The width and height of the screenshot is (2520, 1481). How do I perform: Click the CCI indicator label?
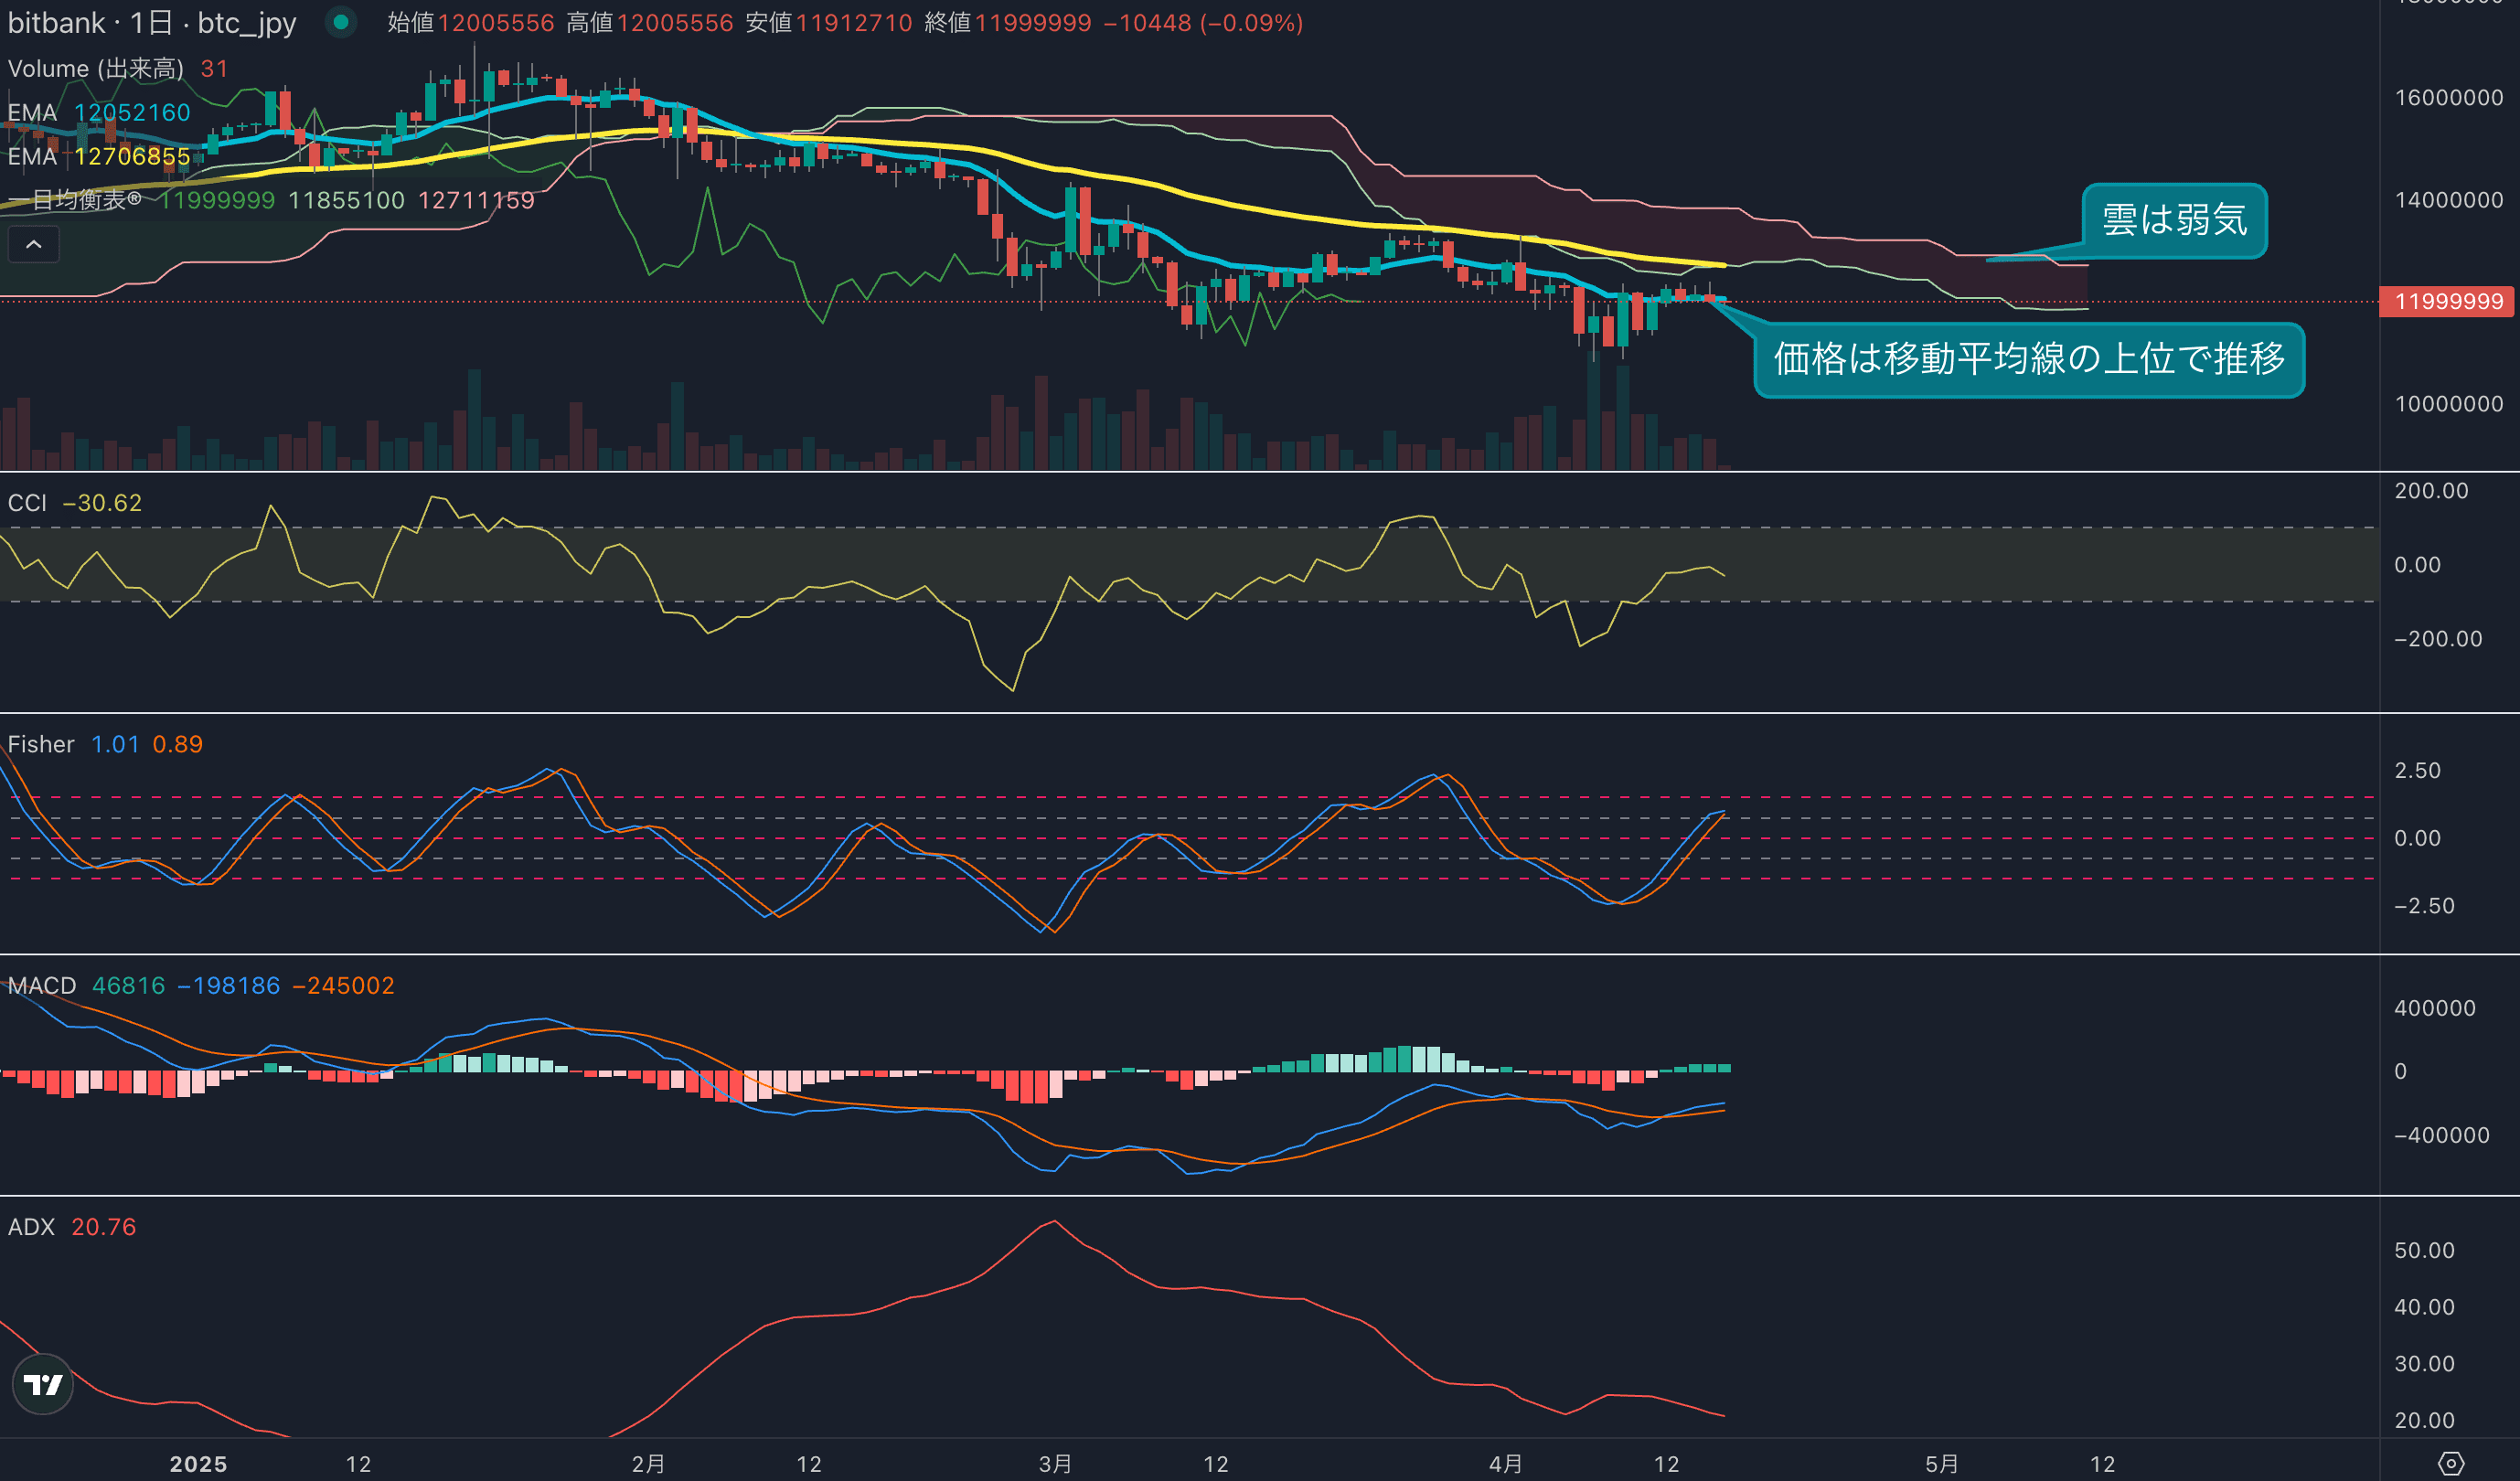(27, 503)
